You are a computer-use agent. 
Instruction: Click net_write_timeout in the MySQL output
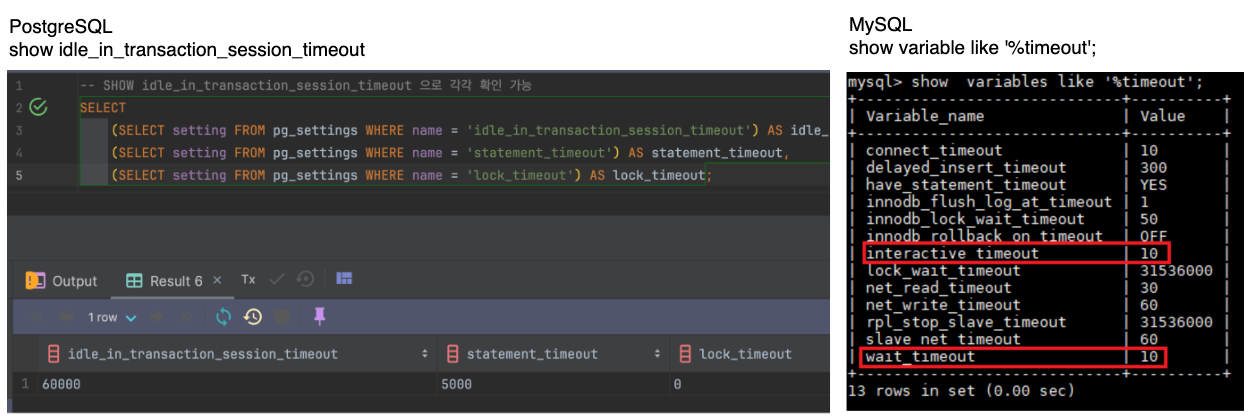(x=943, y=305)
